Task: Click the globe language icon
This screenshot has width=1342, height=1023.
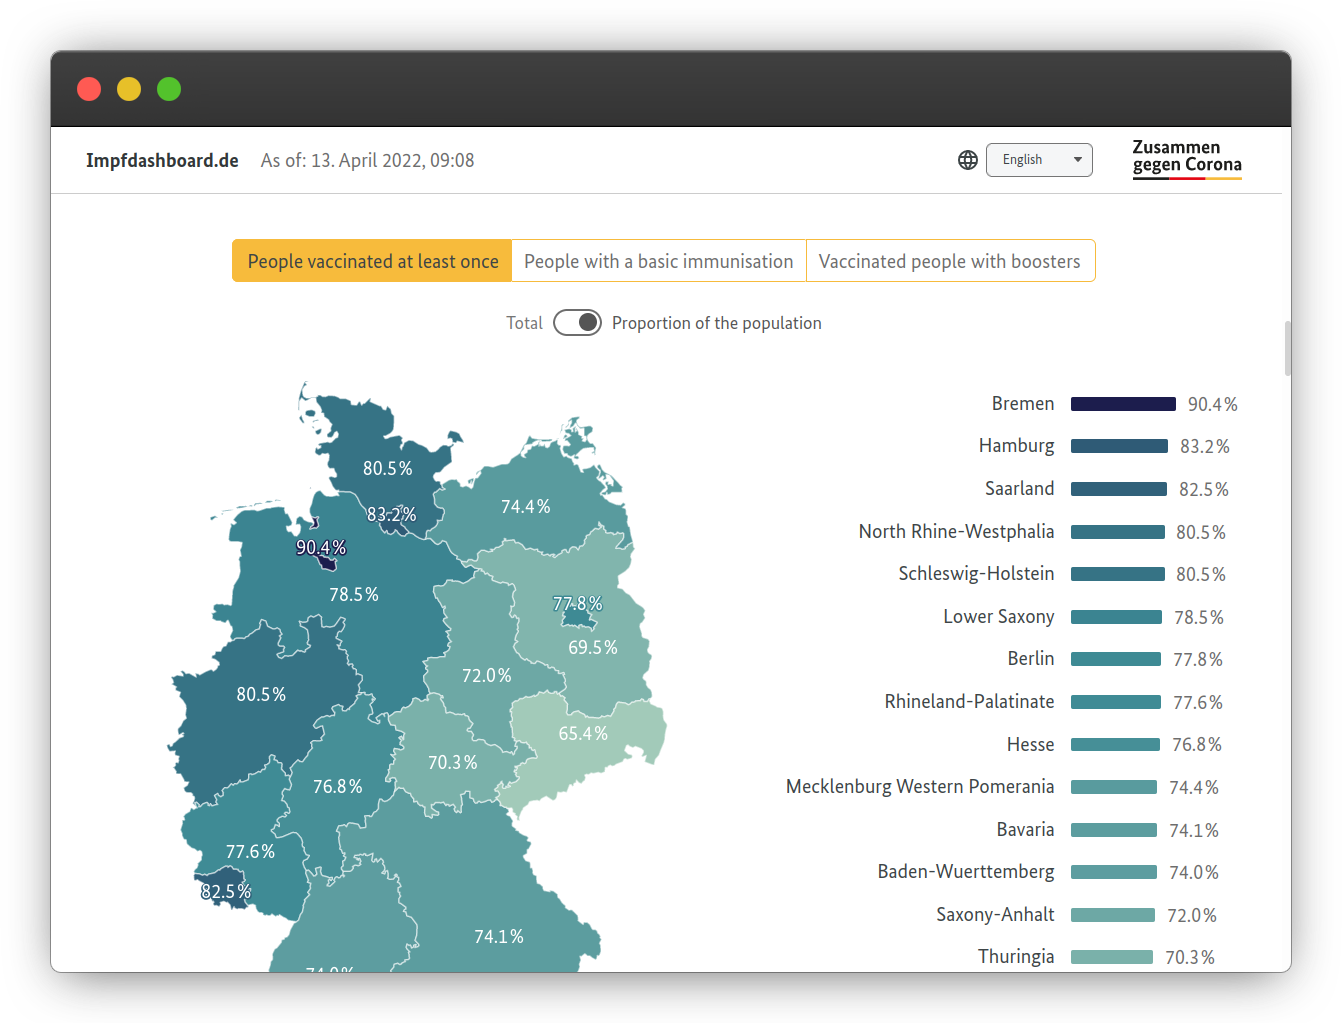Action: 967,159
